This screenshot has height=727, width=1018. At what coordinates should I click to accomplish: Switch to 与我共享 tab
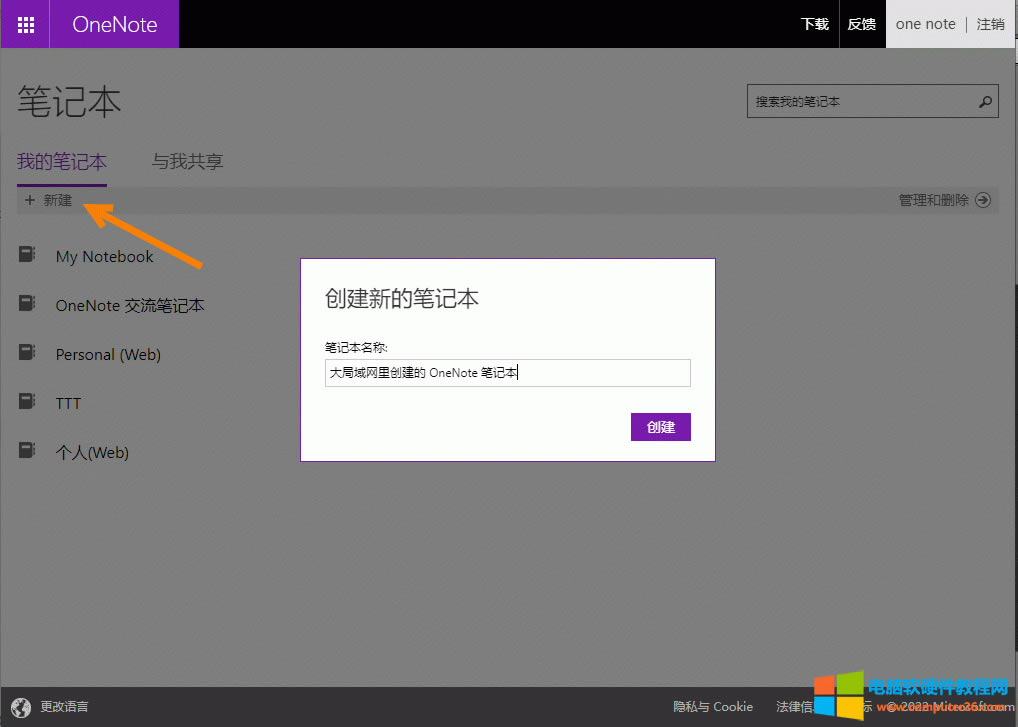(187, 162)
